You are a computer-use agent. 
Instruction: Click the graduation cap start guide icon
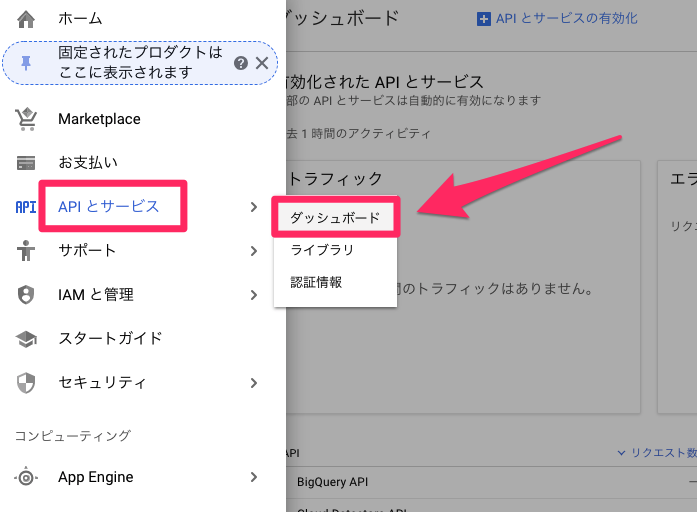[26, 339]
